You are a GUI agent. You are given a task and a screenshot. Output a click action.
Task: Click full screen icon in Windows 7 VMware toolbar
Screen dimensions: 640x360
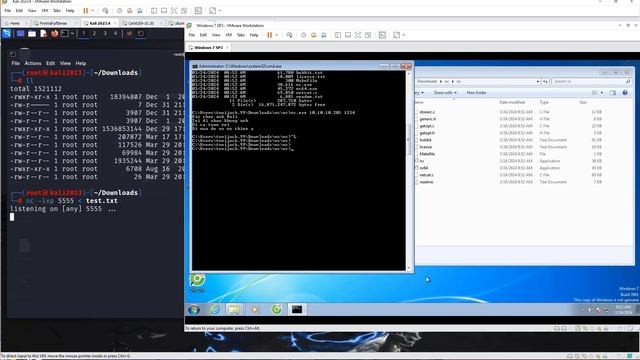coord(358,35)
